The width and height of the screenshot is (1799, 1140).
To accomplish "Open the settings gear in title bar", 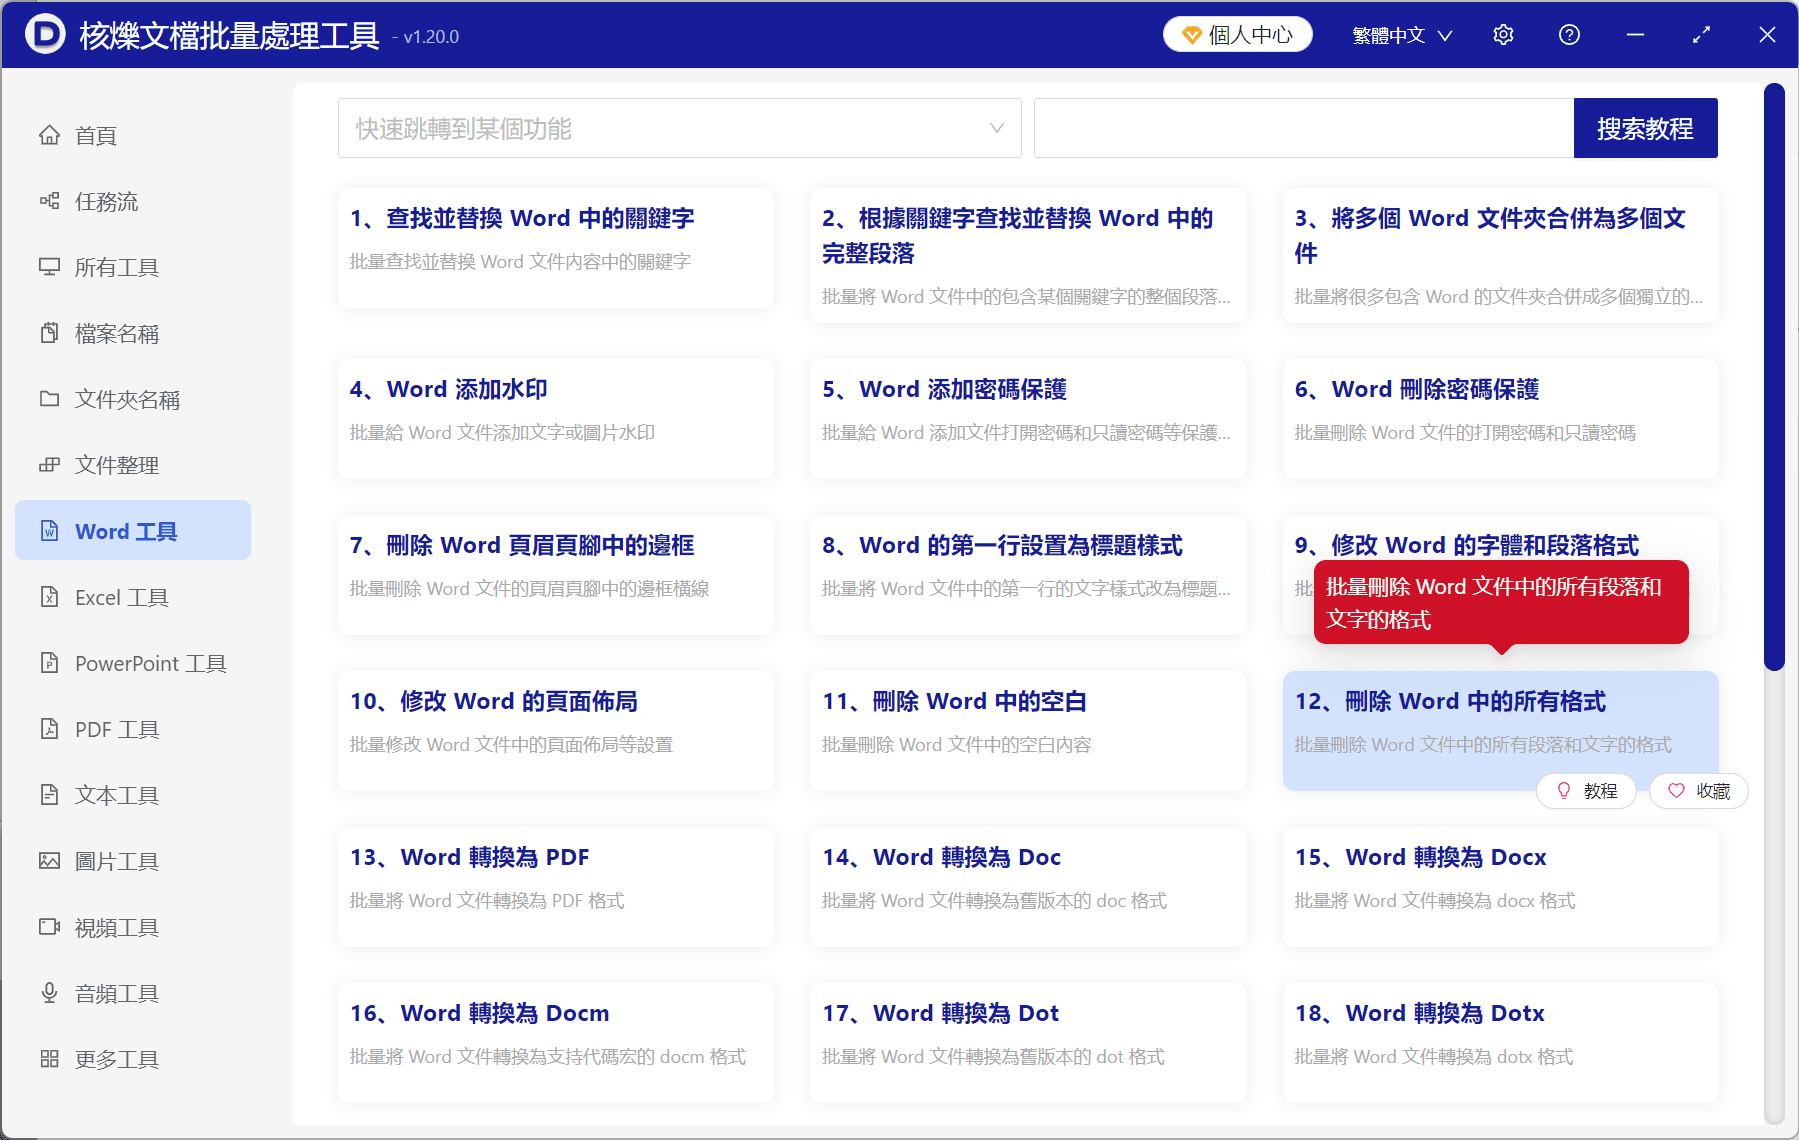I will [x=1503, y=34].
